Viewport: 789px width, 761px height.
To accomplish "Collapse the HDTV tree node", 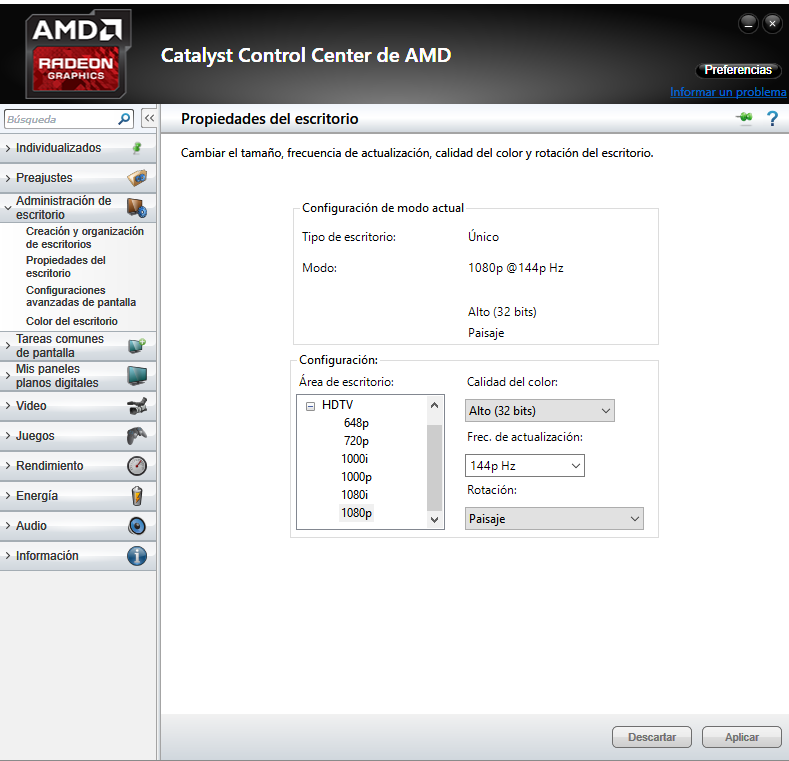I will click(310, 406).
